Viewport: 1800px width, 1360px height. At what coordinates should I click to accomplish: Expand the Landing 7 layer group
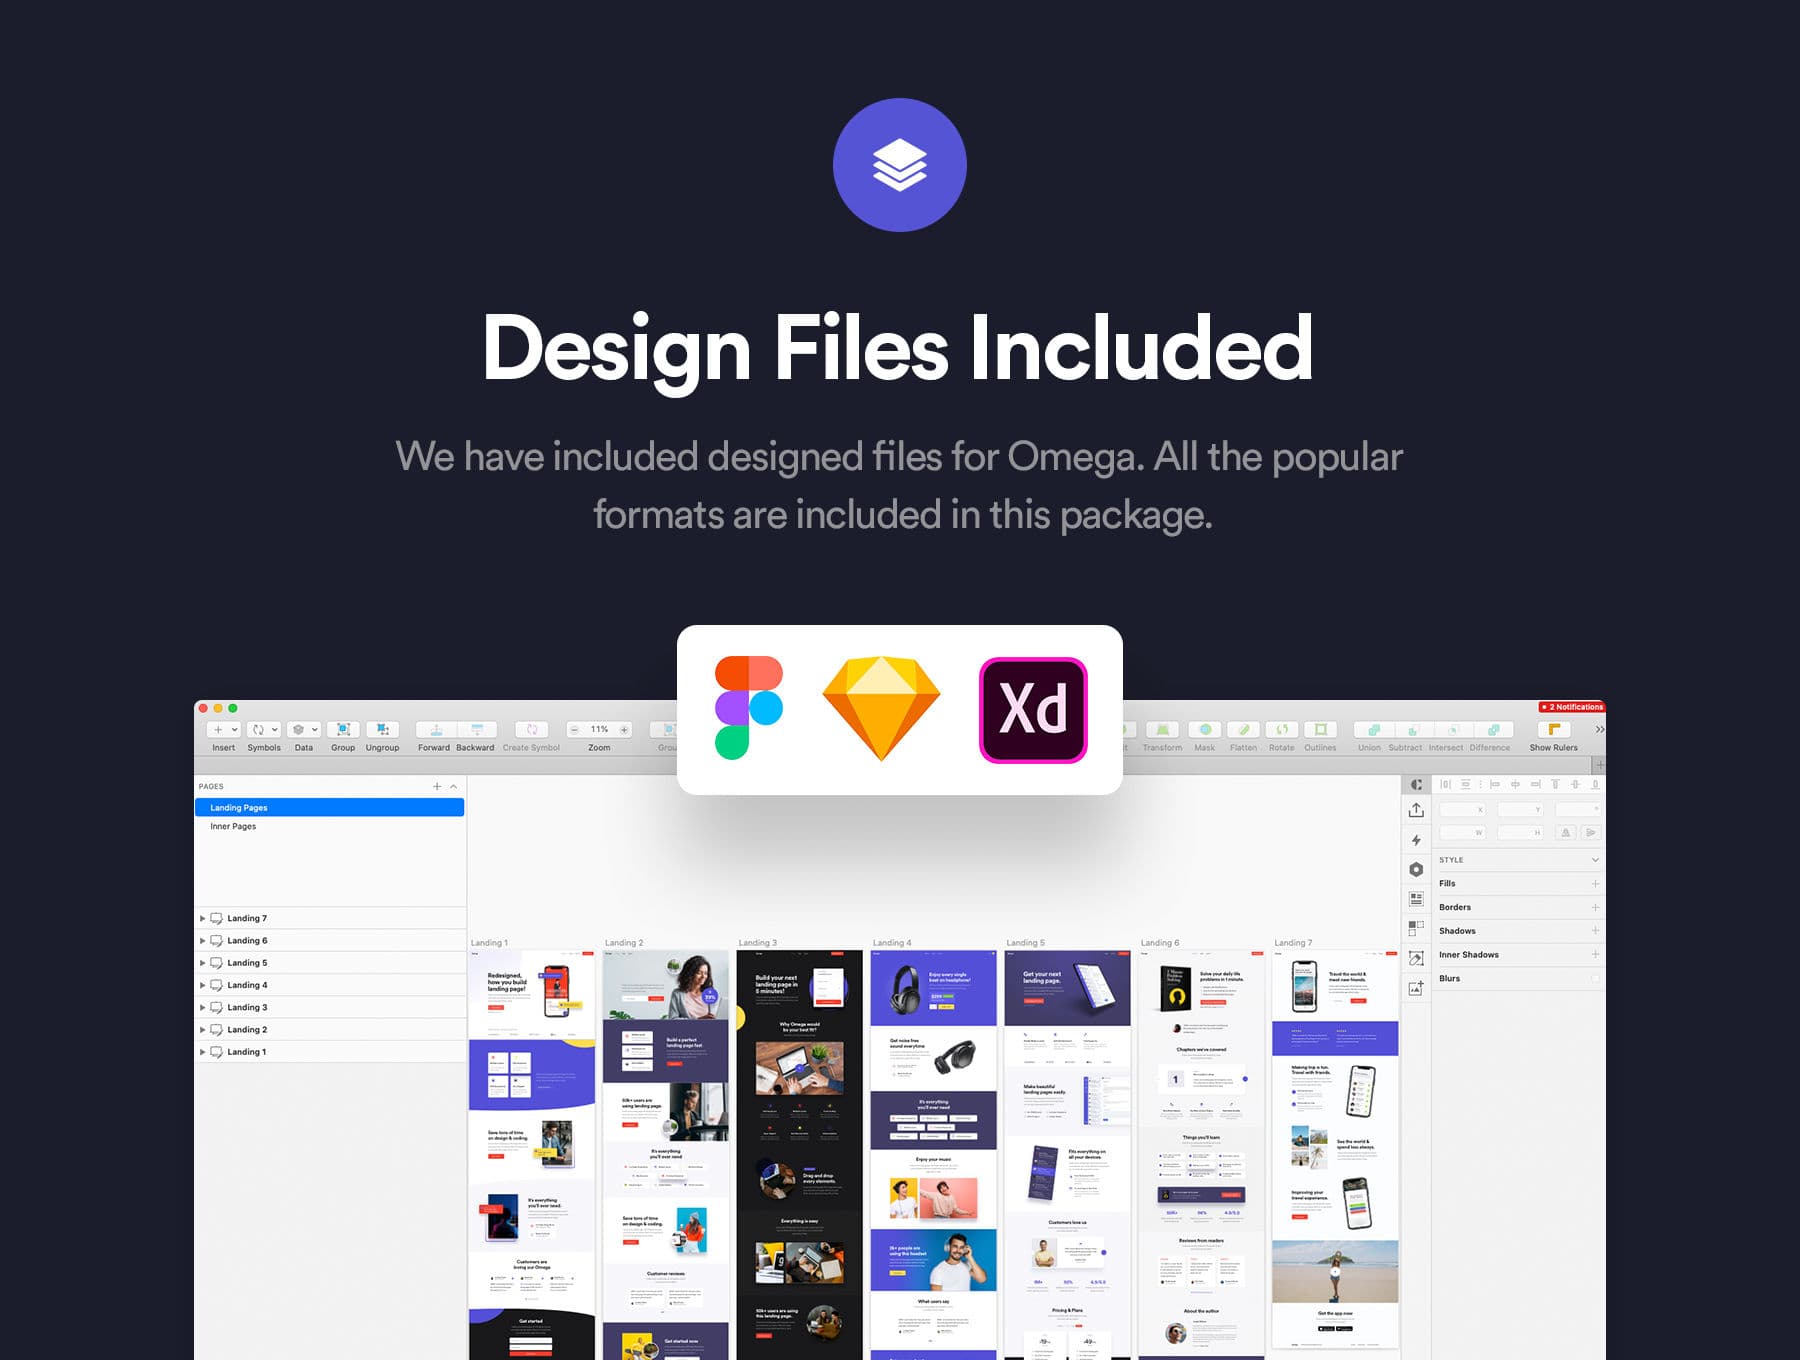coord(202,918)
